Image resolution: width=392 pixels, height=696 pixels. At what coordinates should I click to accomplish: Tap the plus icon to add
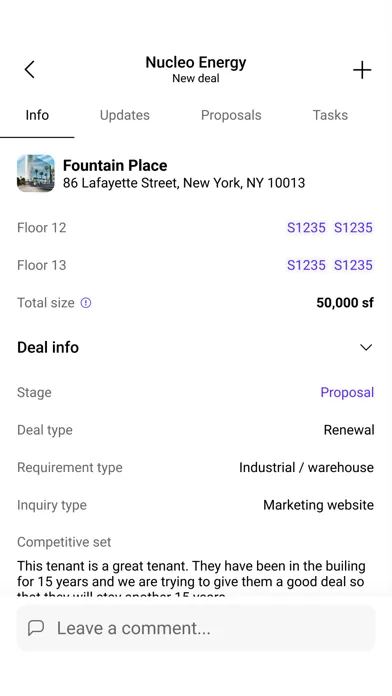362,70
